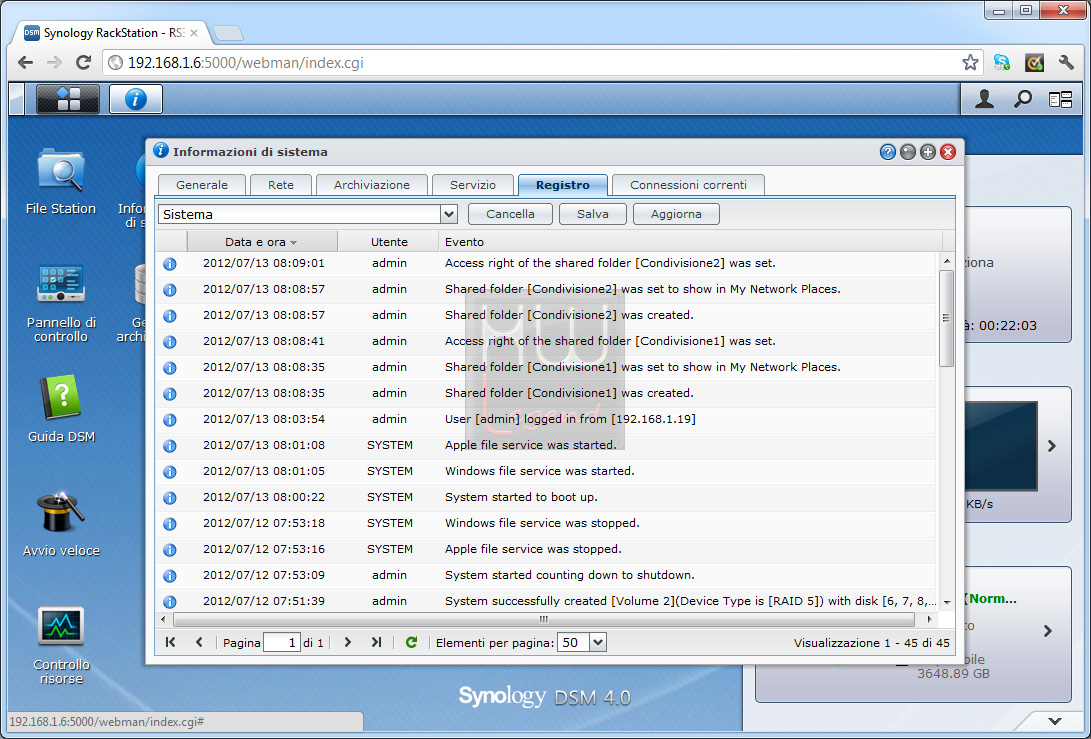Select the System Information taskbar button
This screenshot has width=1091, height=739.
click(x=136, y=99)
